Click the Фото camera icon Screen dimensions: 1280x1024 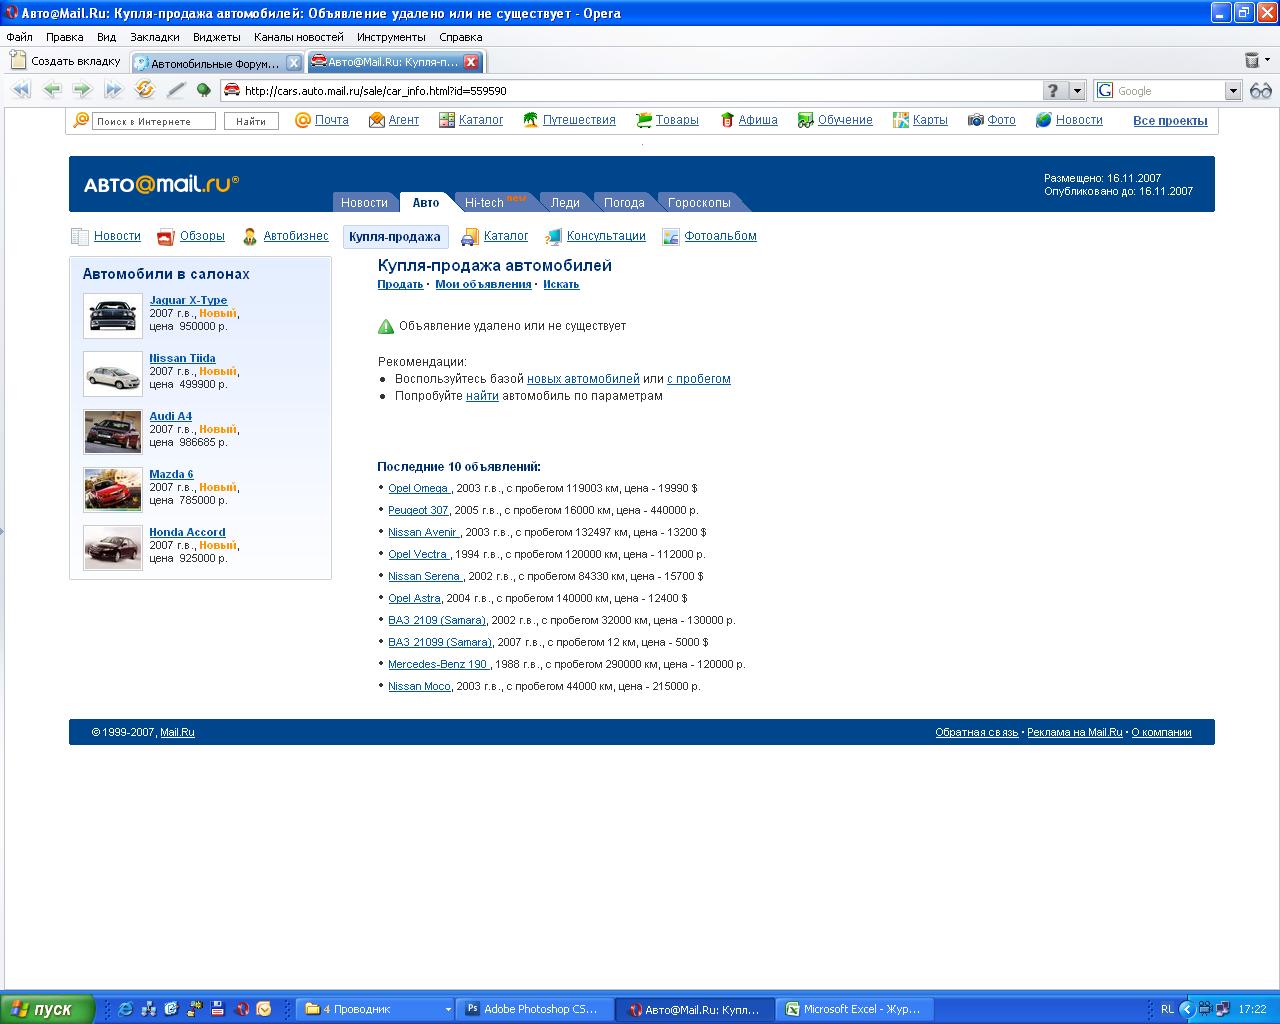[976, 120]
